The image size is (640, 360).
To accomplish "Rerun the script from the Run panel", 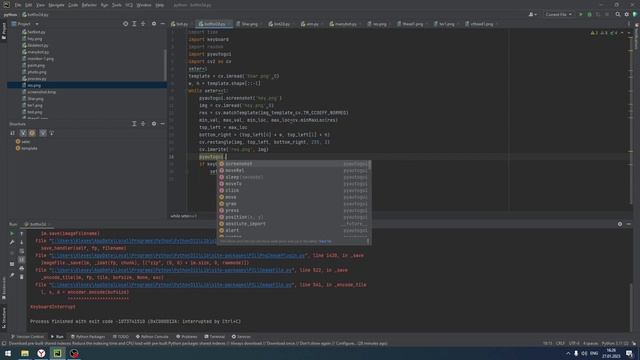I will coord(12,233).
